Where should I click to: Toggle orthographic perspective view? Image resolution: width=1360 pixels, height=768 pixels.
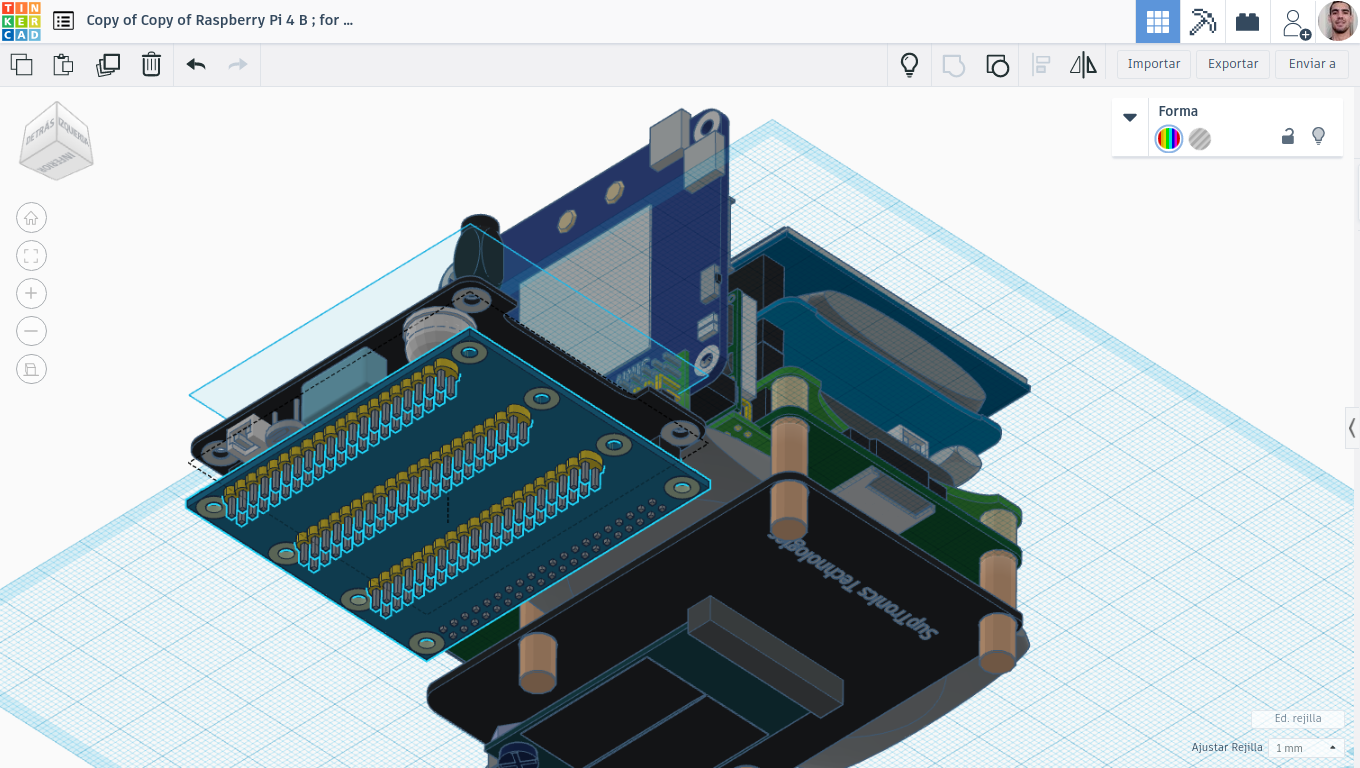(31, 370)
